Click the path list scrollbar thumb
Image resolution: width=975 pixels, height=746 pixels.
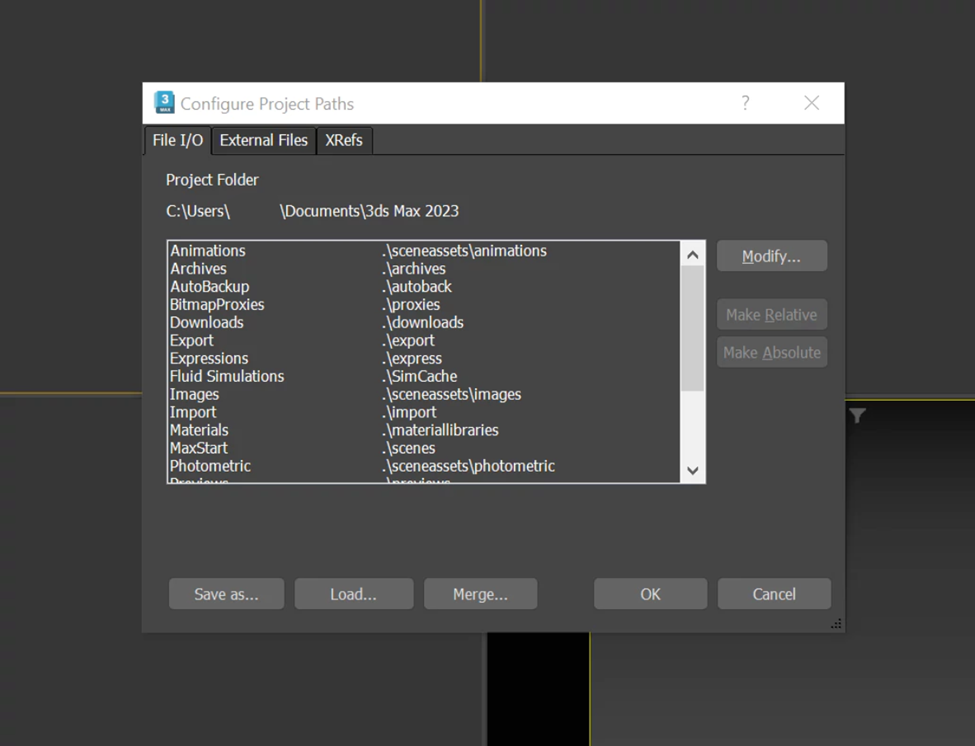coord(693,328)
